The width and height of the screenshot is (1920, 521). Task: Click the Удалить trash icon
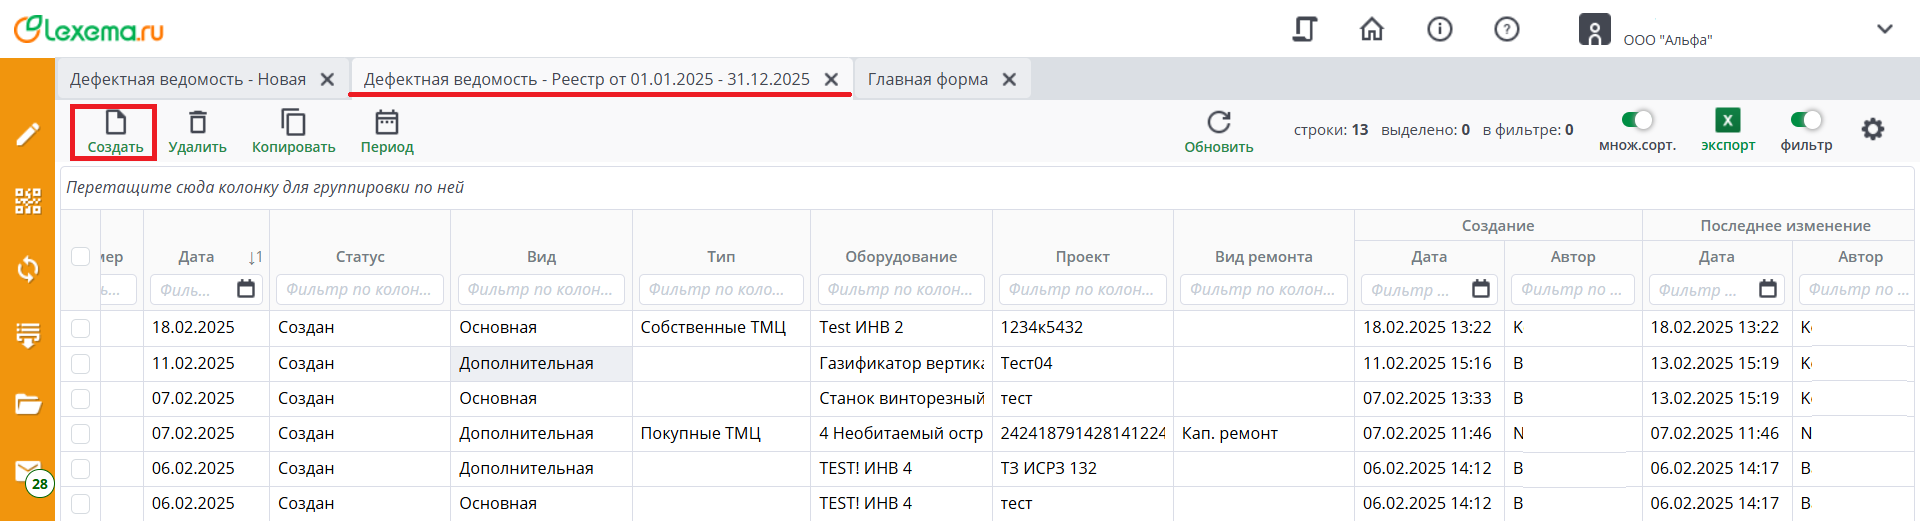(198, 123)
